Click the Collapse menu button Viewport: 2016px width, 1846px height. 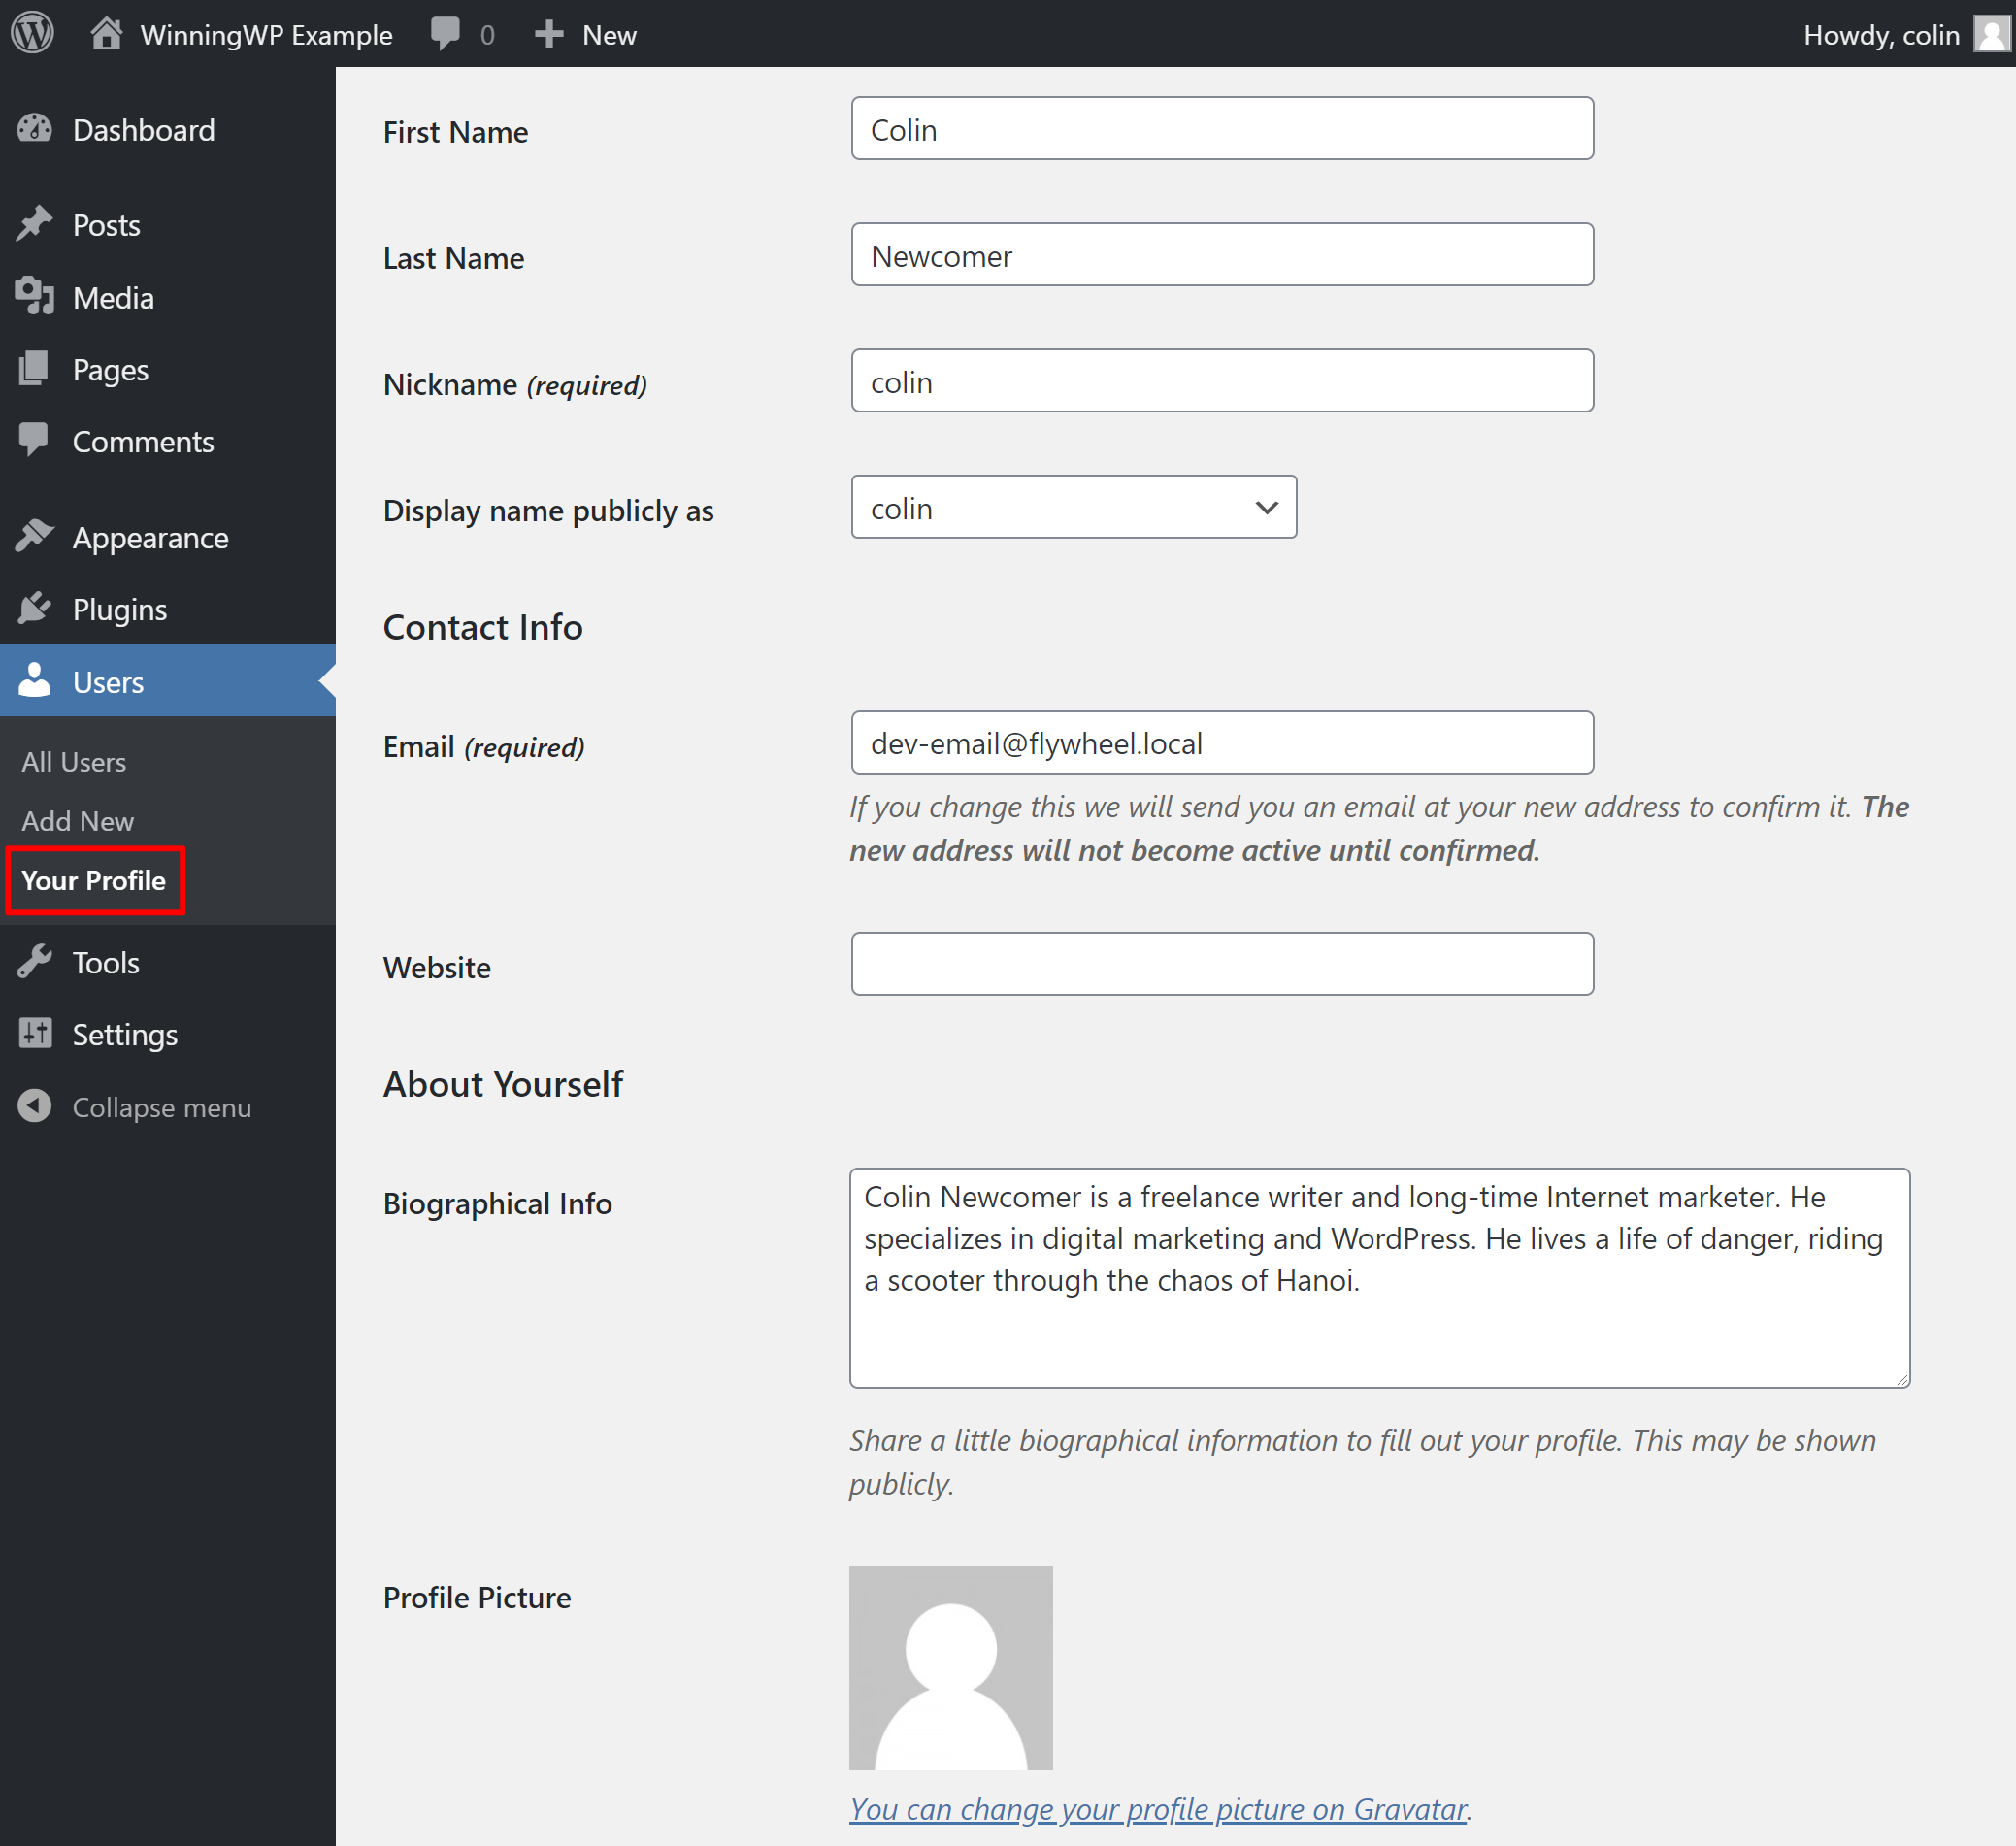click(x=160, y=1106)
